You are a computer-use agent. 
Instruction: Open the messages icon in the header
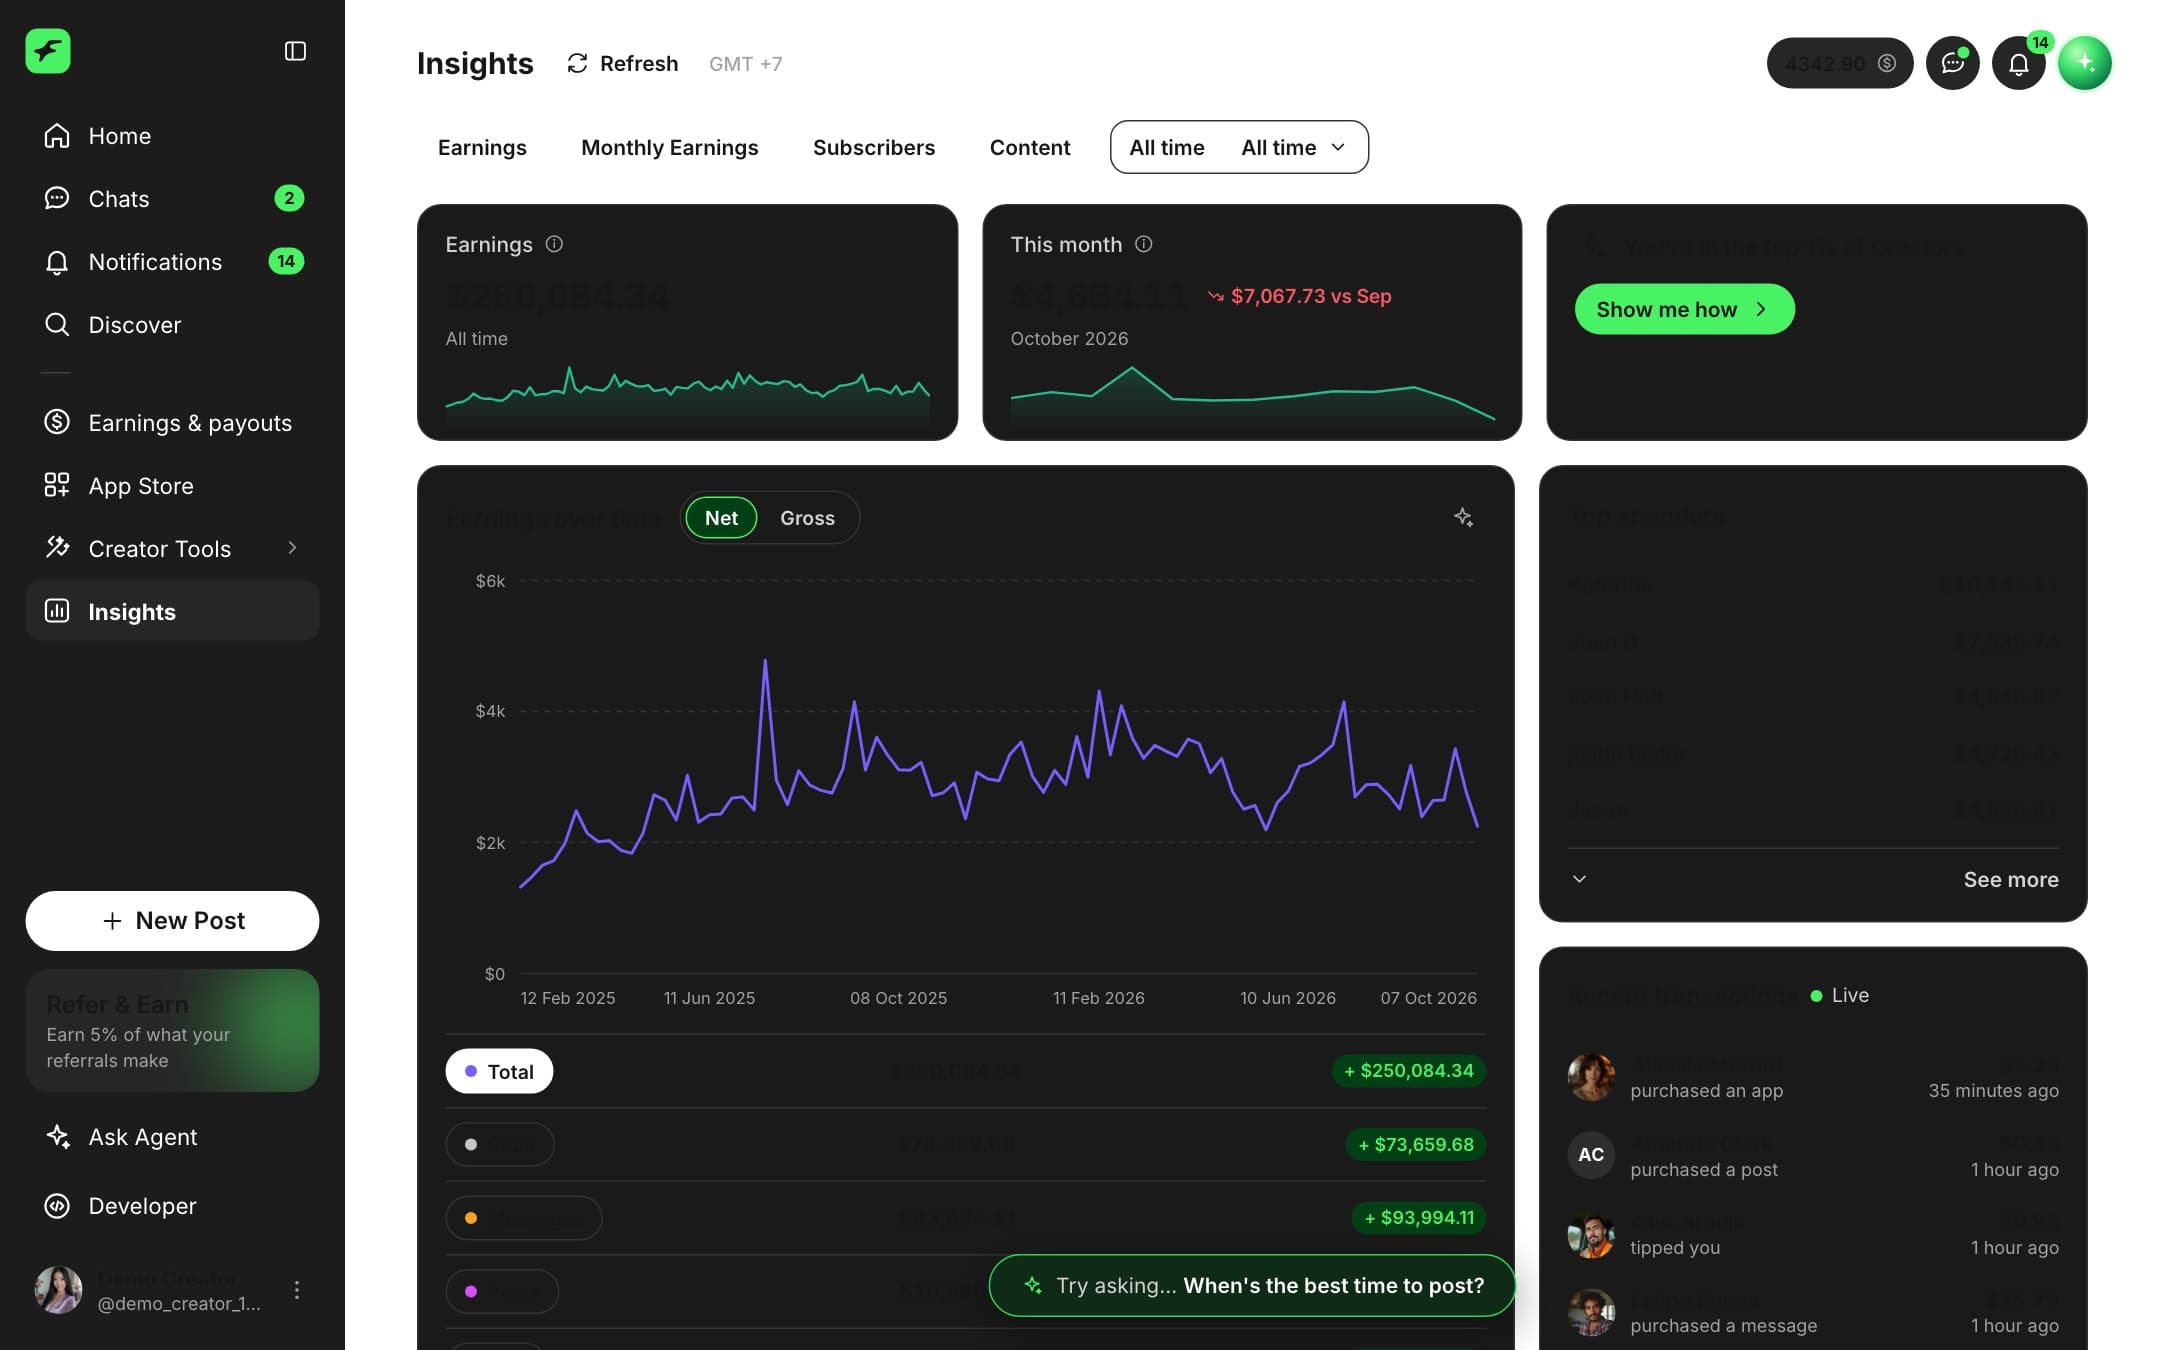click(x=1952, y=63)
